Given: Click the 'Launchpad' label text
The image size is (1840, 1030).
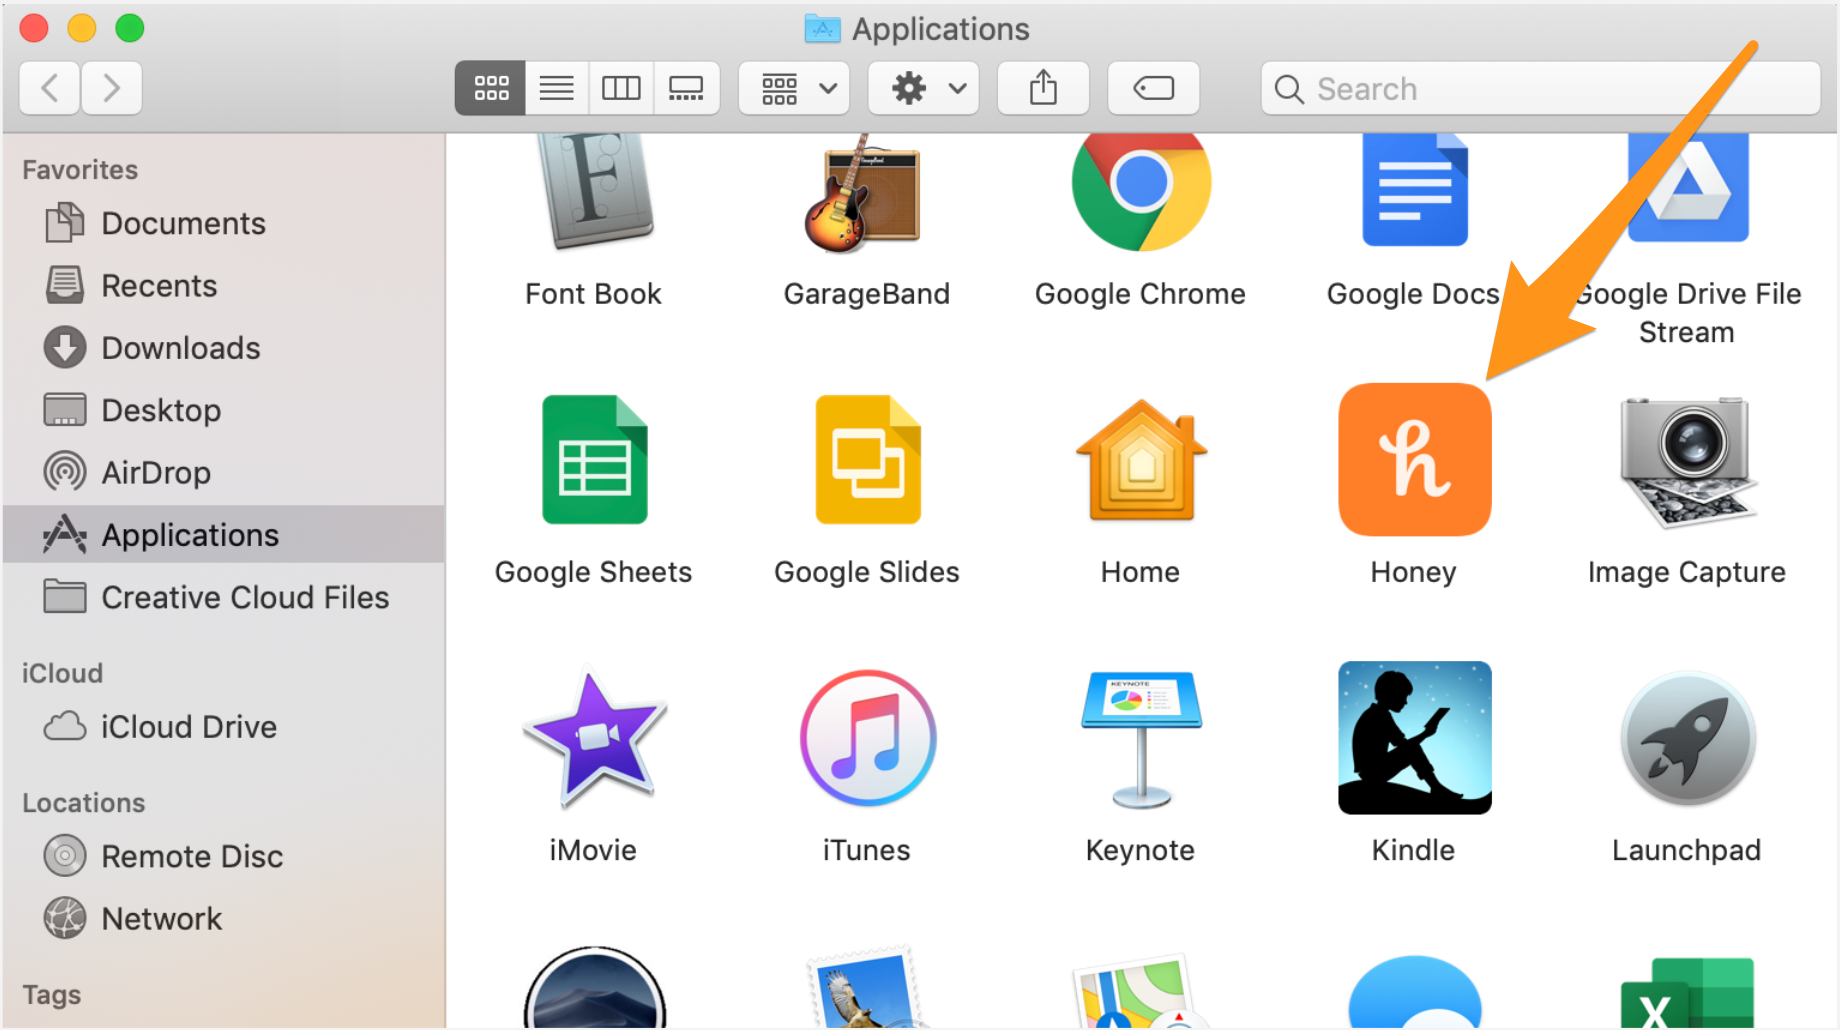Looking at the screenshot, I should coord(1687,850).
